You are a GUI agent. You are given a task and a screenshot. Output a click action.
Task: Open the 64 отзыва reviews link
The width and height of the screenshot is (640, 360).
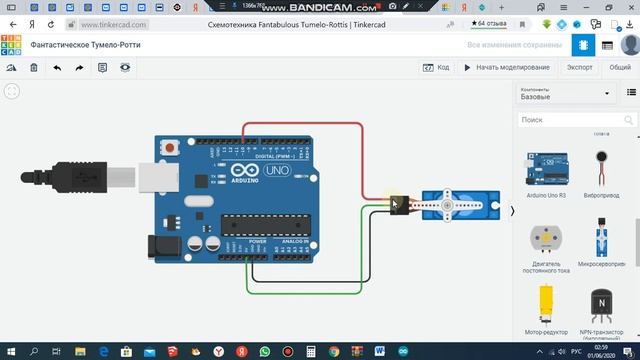click(489, 24)
